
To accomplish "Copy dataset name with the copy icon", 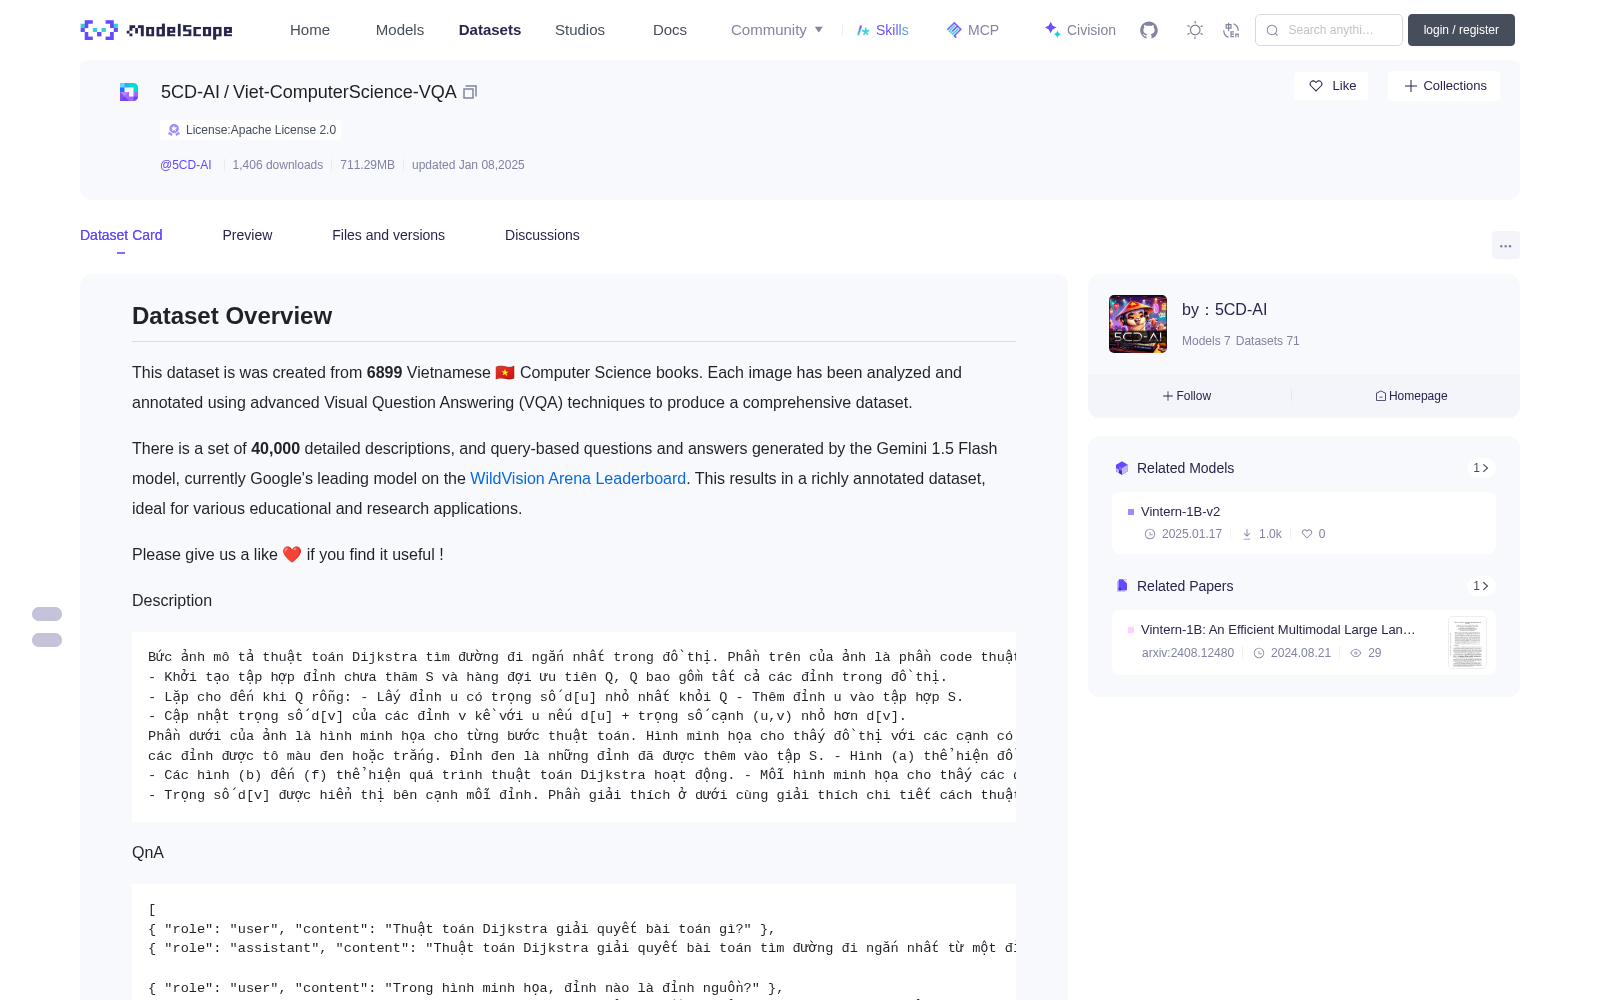I will click(470, 92).
